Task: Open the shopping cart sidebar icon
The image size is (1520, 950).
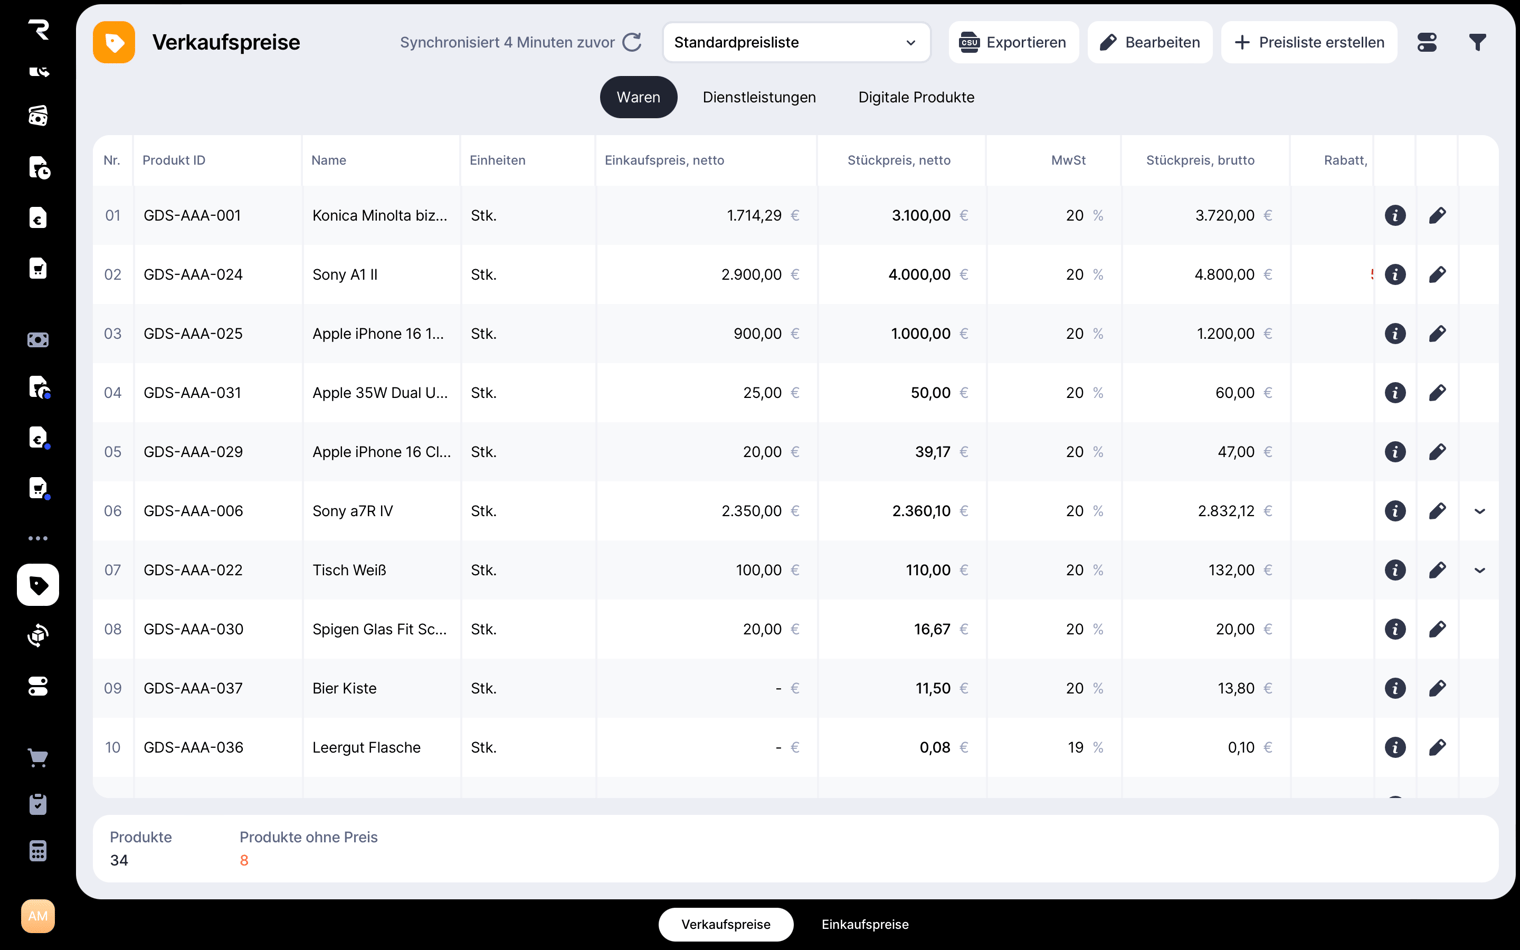Action: pyautogui.click(x=38, y=758)
